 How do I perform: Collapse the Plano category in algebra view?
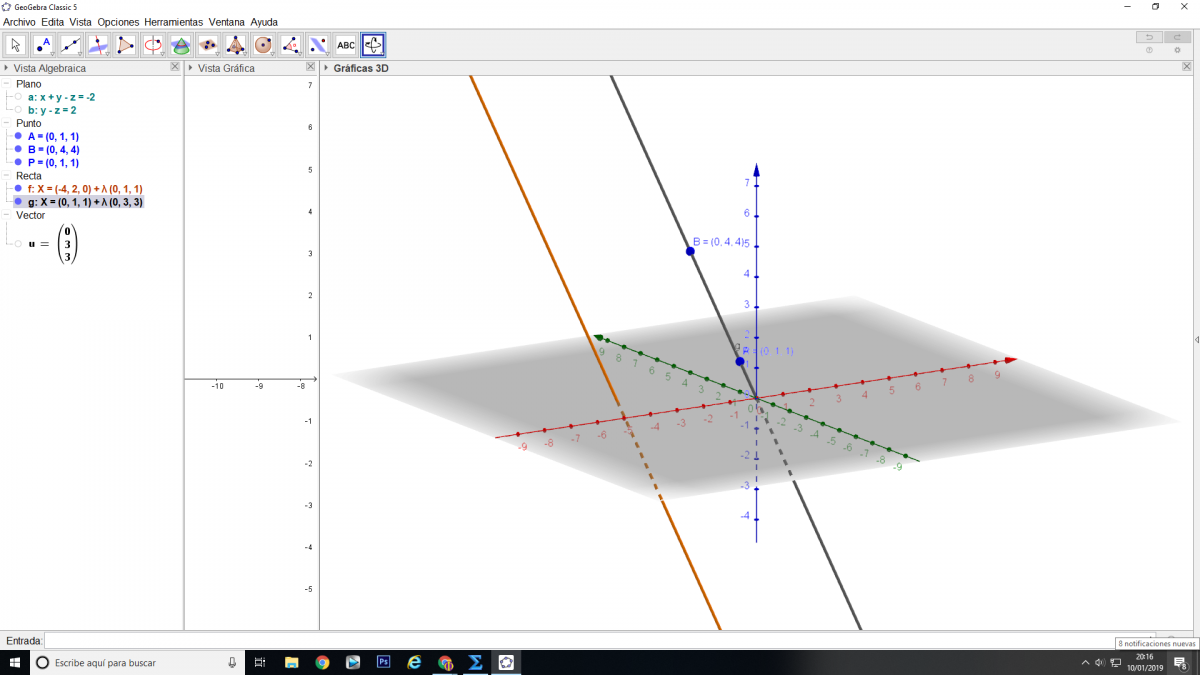[6, 84]
